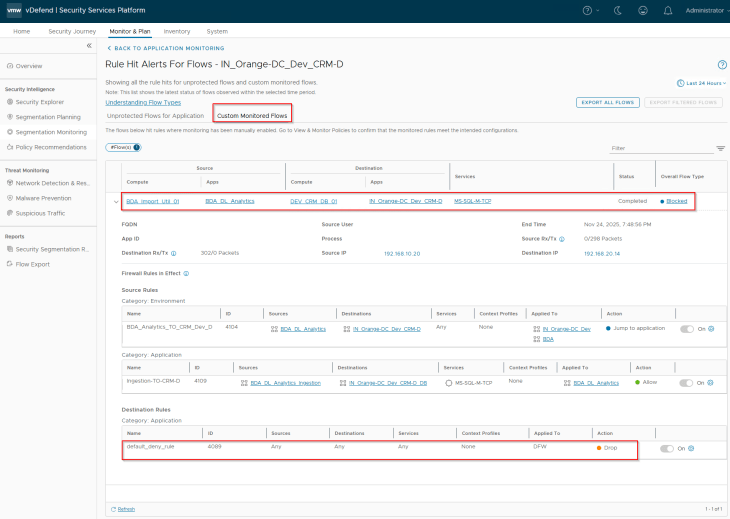
Task: Toggle dark mode moon icon
Action: point(616,10)
